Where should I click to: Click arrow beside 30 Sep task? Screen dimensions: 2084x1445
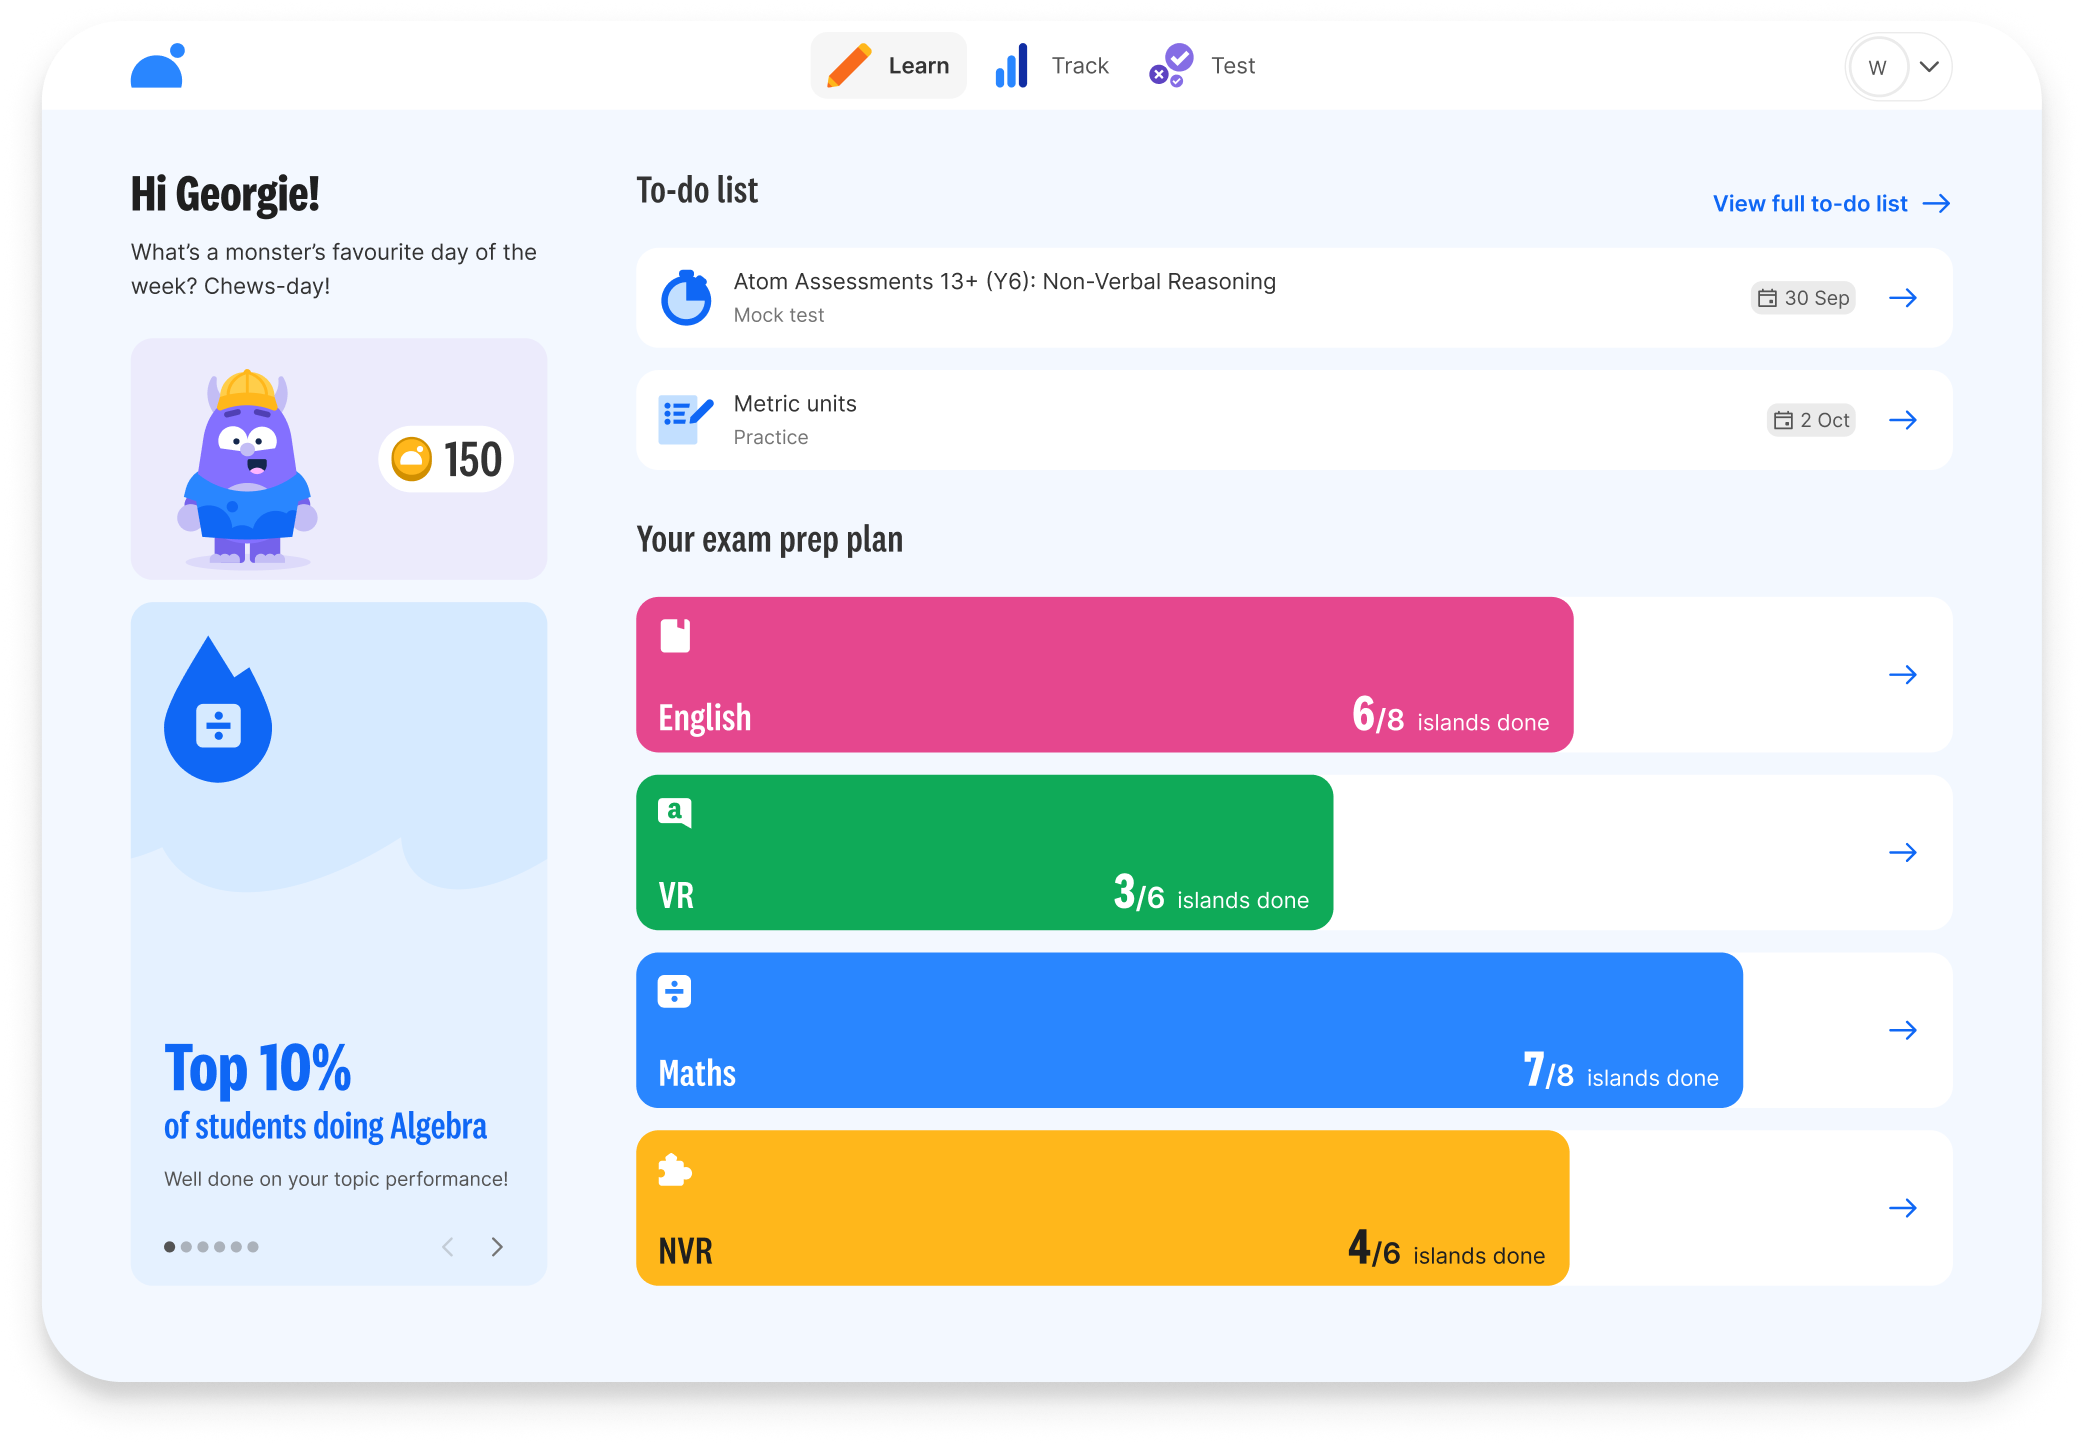point(1902,298)
